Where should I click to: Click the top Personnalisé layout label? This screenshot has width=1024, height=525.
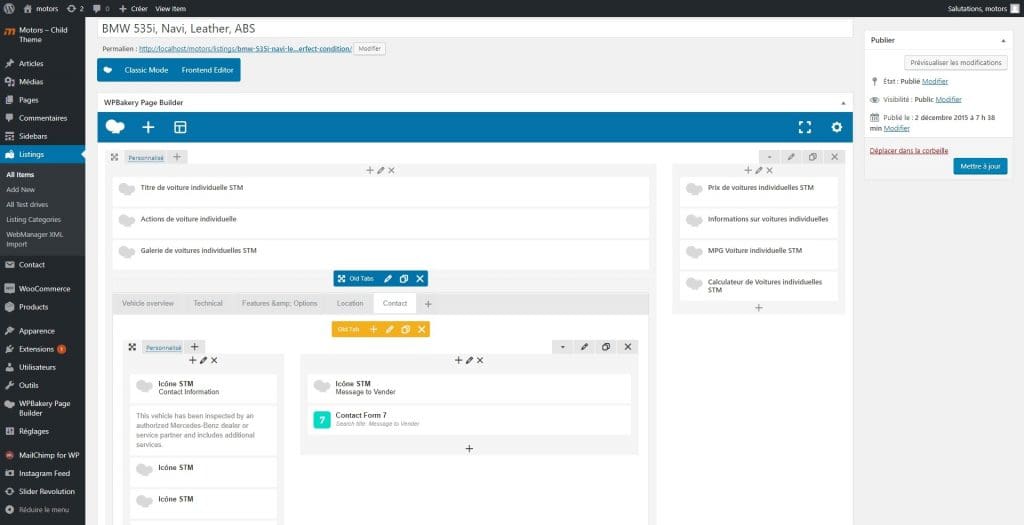point(146,157)
